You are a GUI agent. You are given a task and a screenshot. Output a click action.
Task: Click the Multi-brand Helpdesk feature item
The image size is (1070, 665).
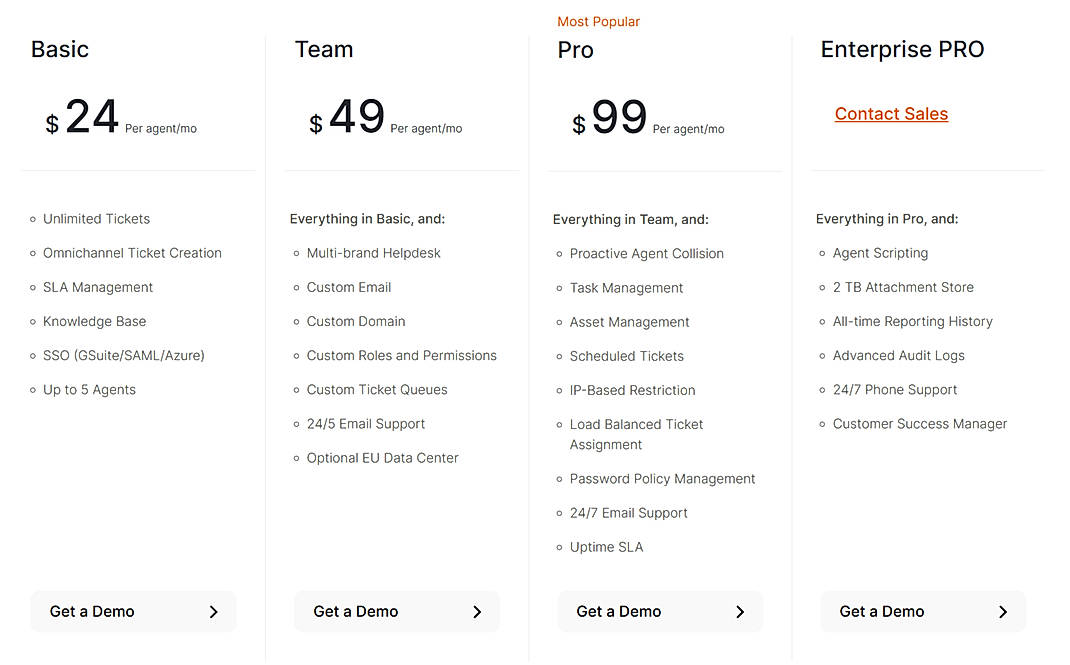[373, 253]
